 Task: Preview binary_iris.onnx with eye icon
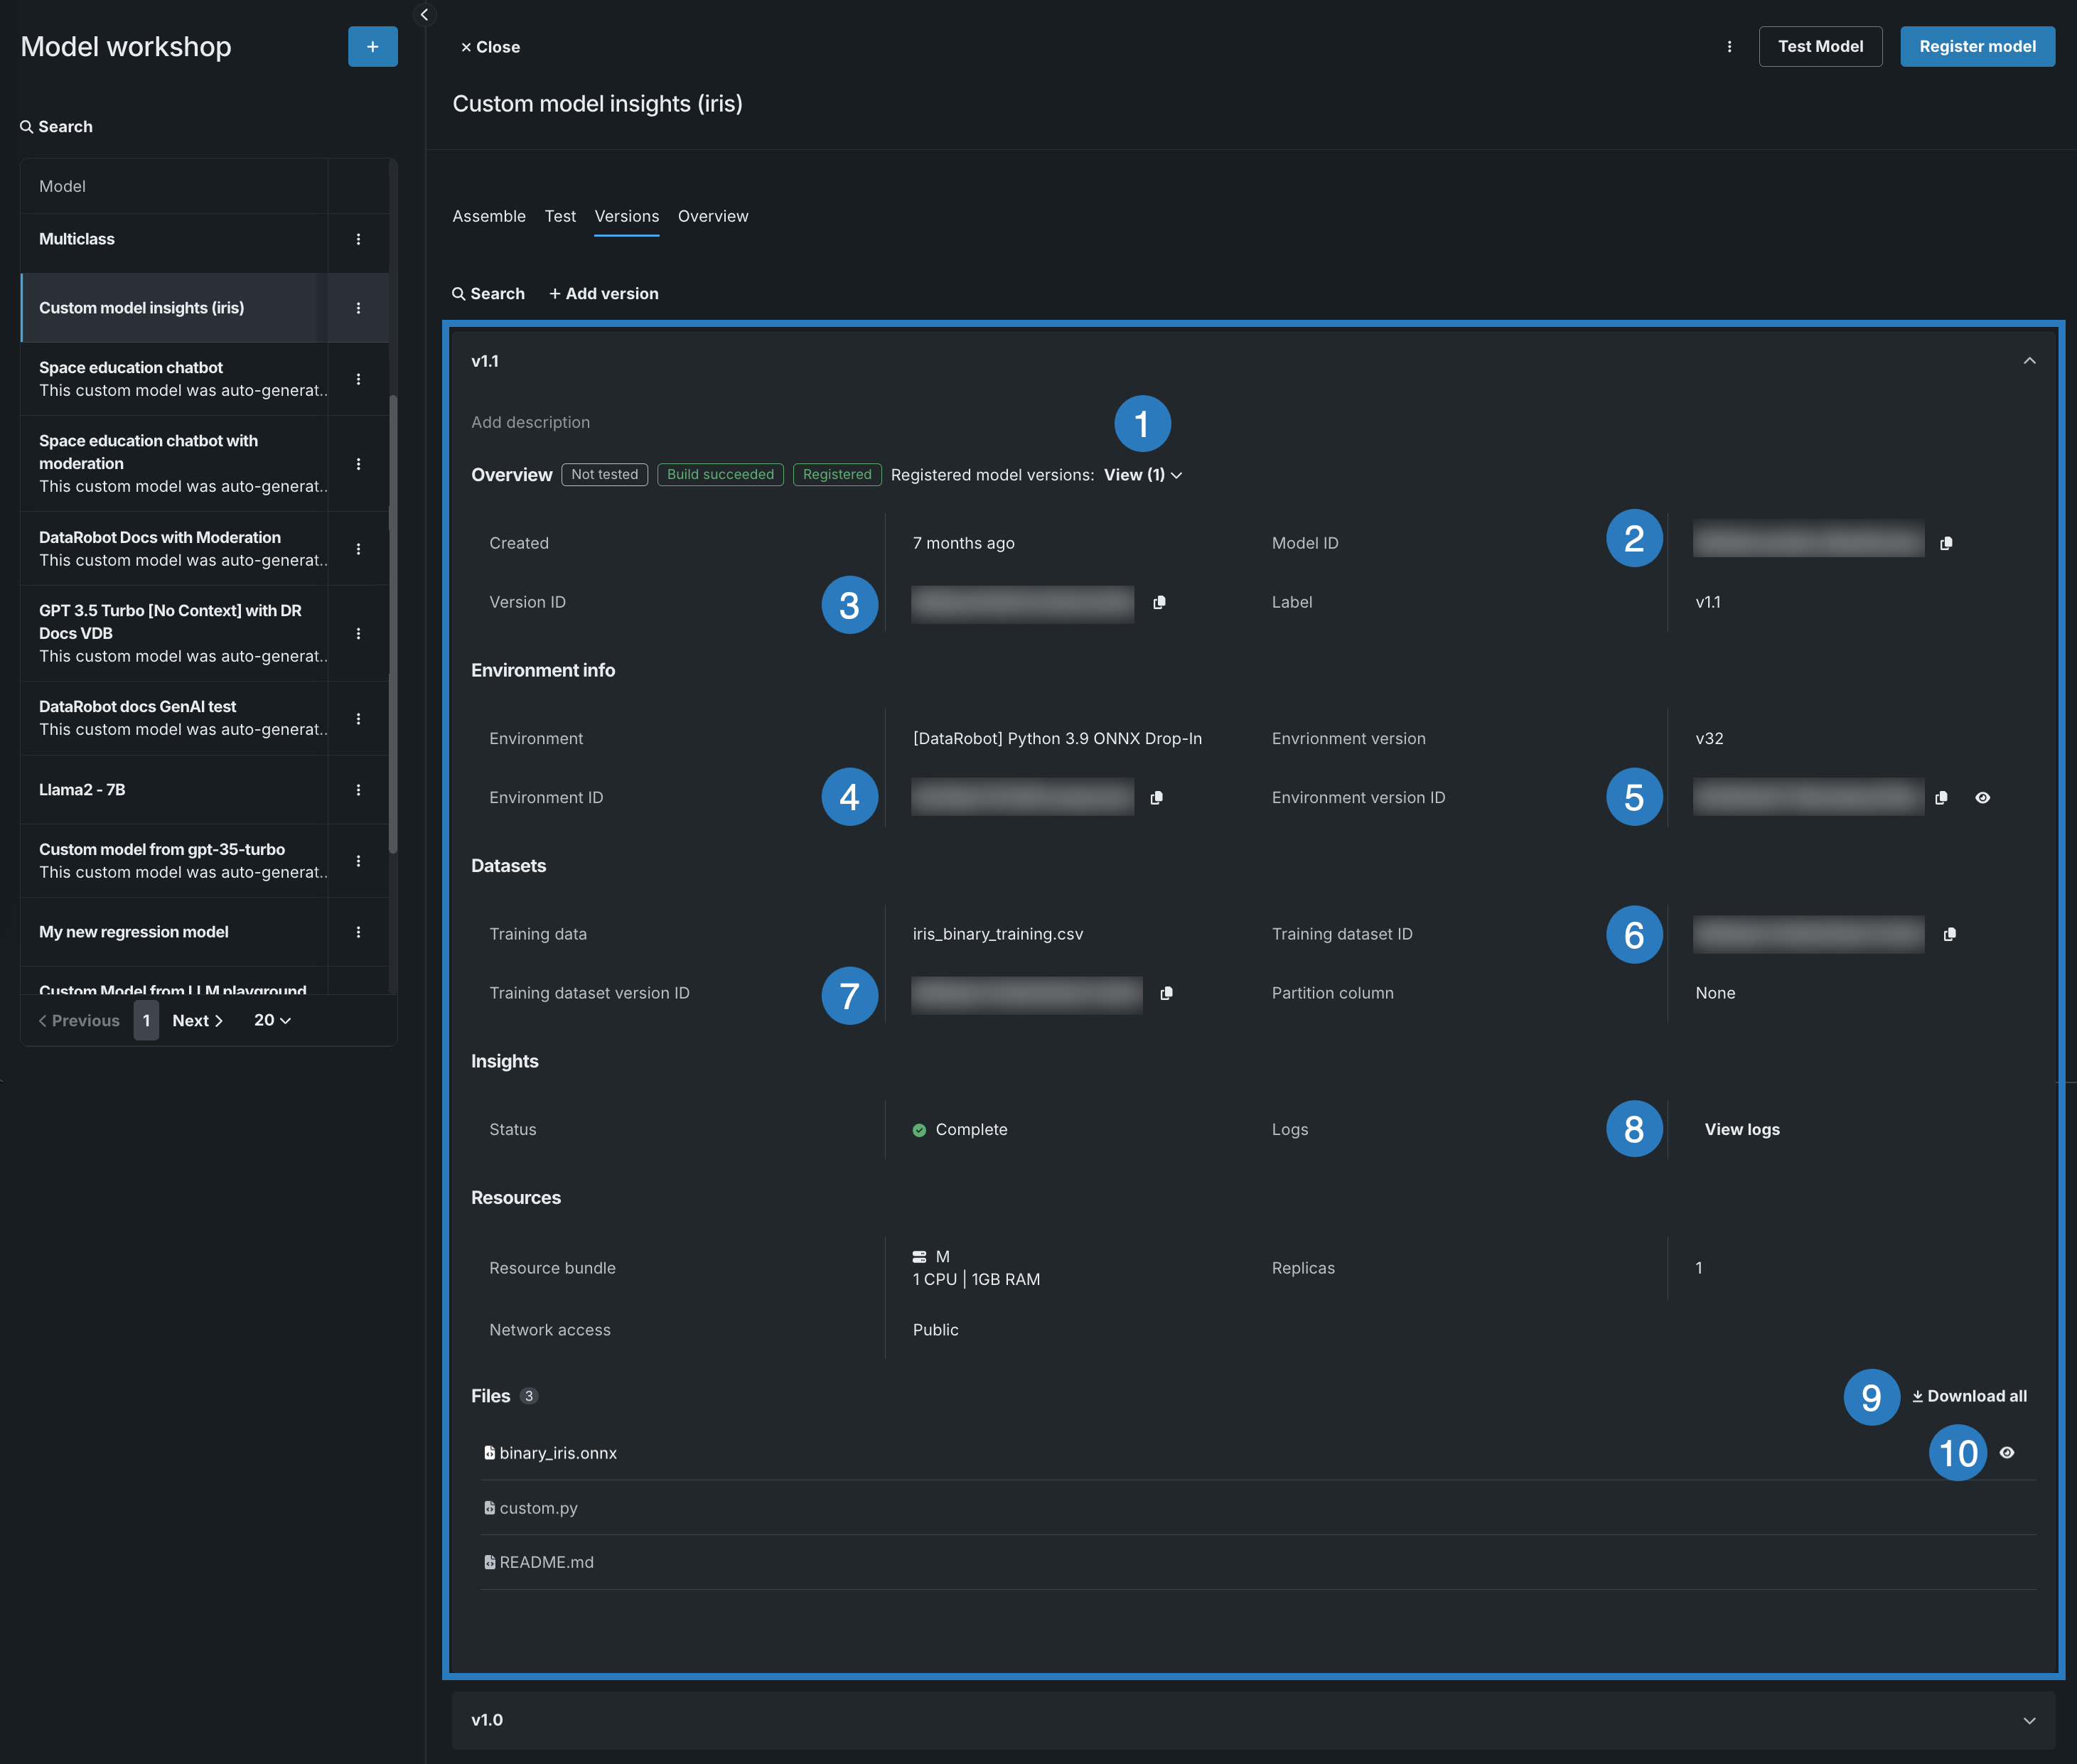2006,1452
